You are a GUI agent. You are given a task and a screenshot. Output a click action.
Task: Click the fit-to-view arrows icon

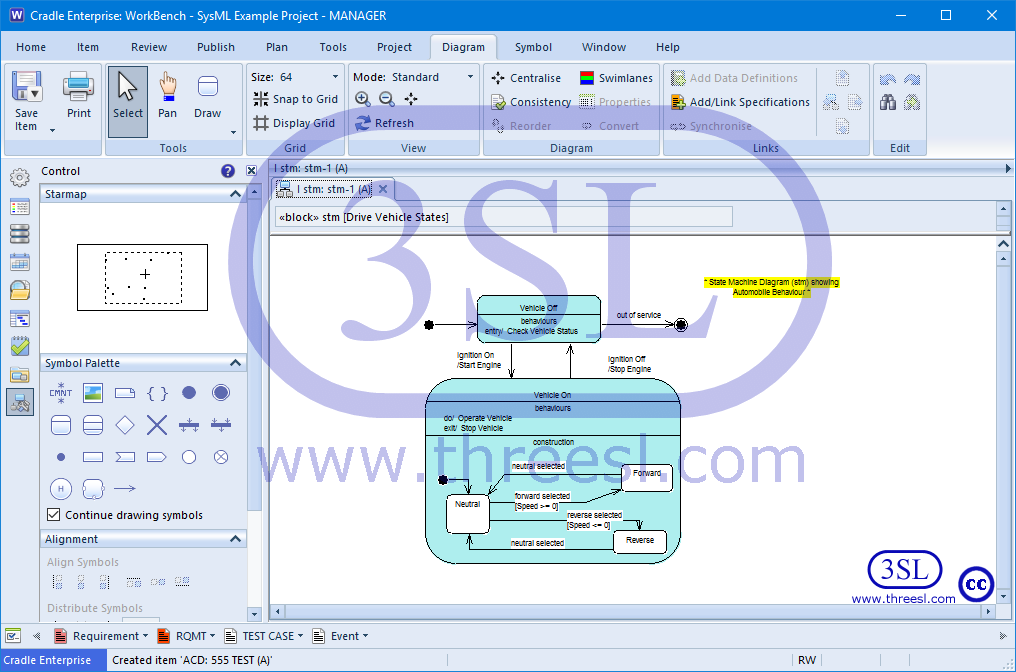click(x=411, y=99)
